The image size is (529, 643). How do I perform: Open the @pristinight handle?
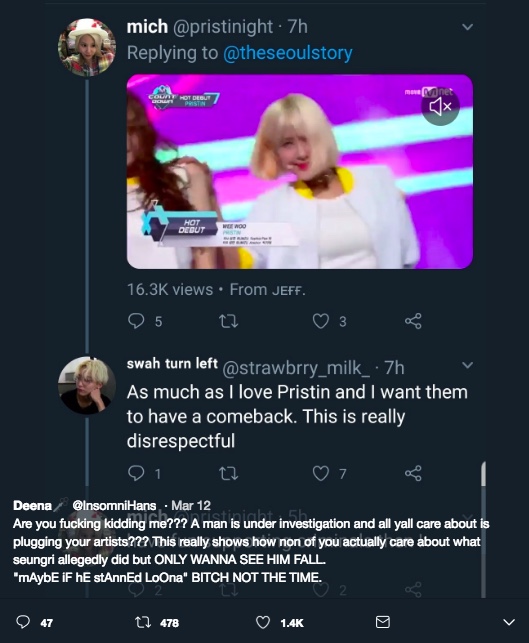pyautogui.click(x=223, y=27)
